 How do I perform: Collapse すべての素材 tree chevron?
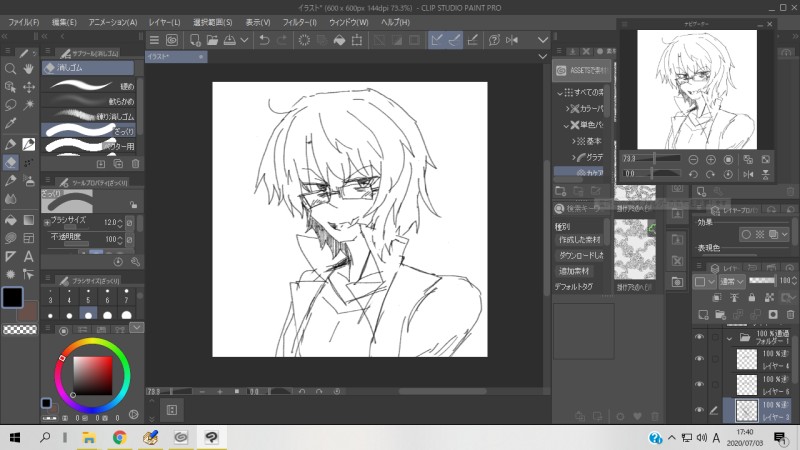[x=560, y=93]
